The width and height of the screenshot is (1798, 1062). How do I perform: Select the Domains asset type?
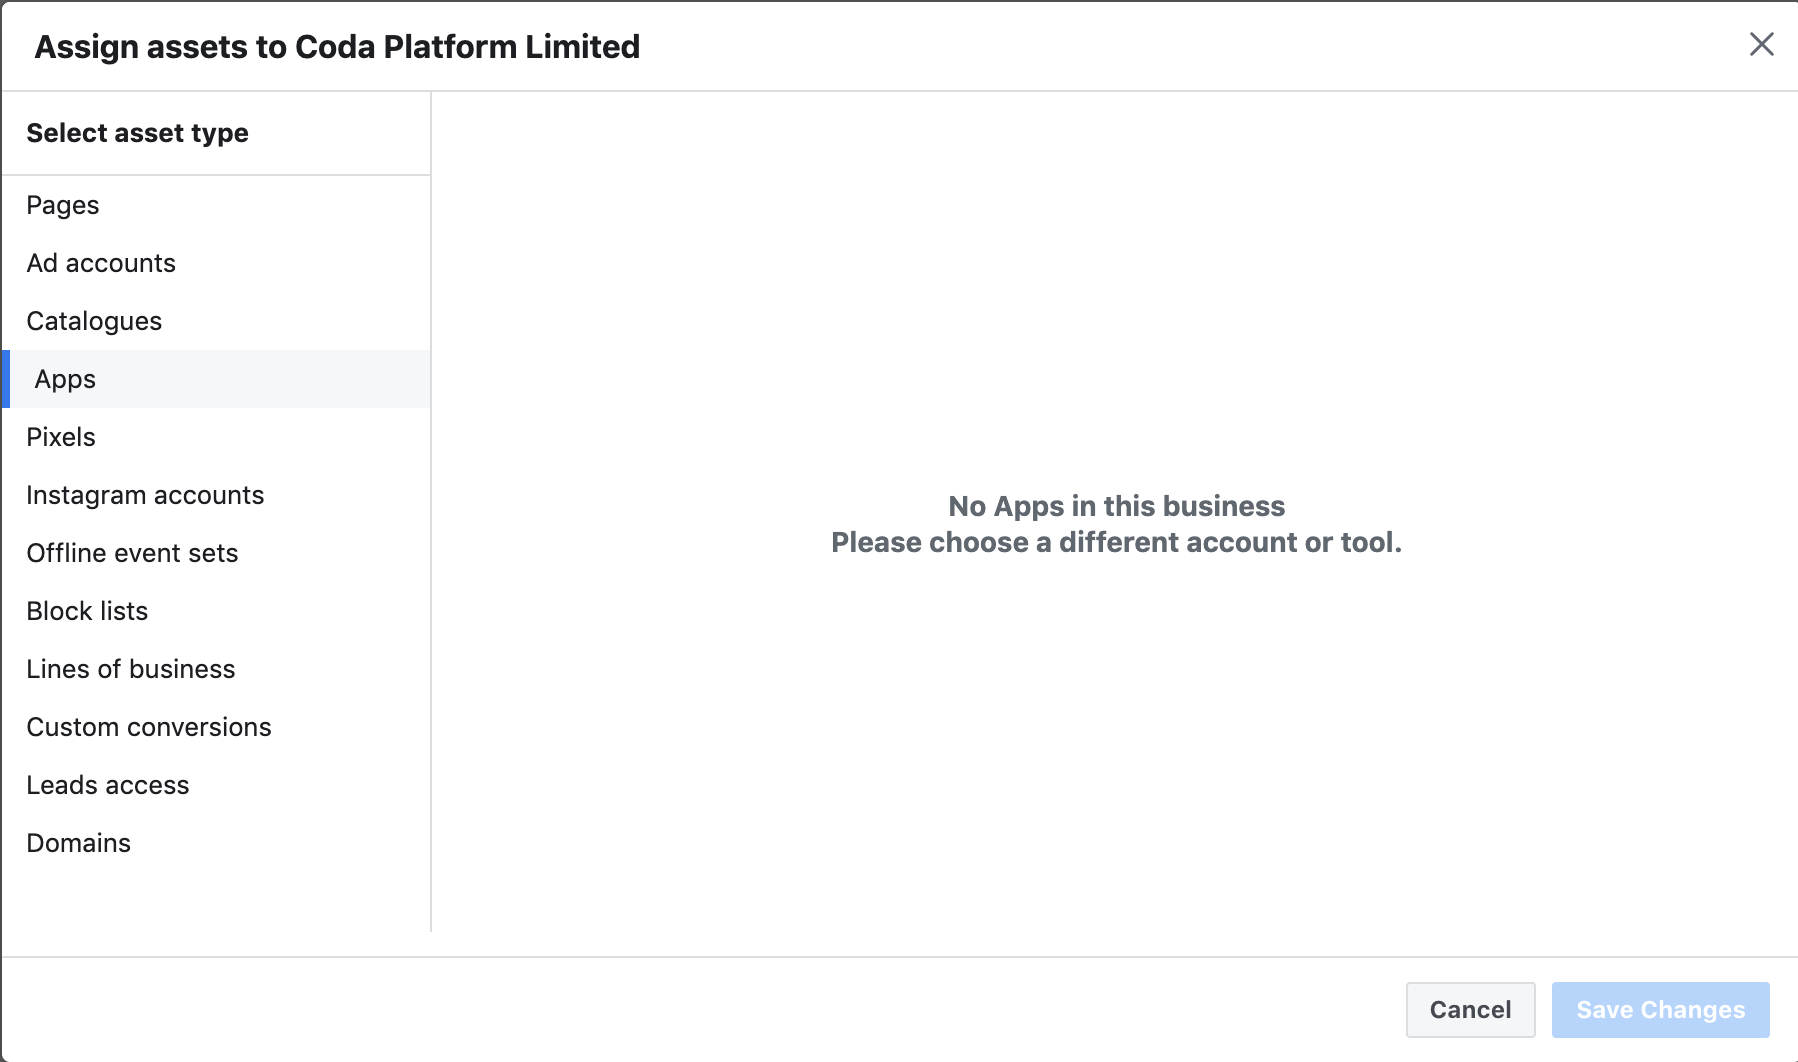[x=216, y=843]
